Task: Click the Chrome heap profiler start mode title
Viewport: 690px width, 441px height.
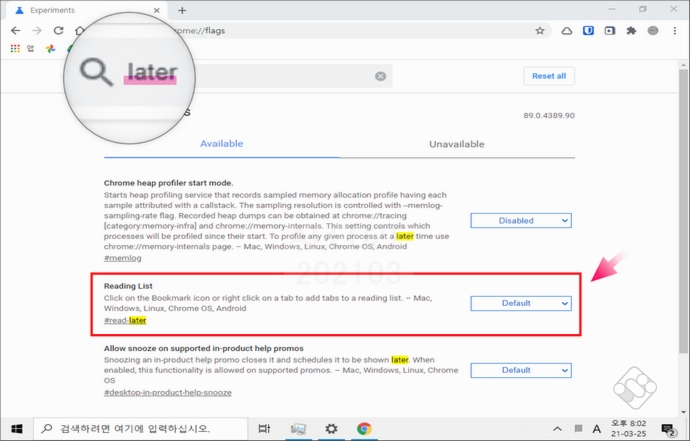Action: 169,183
